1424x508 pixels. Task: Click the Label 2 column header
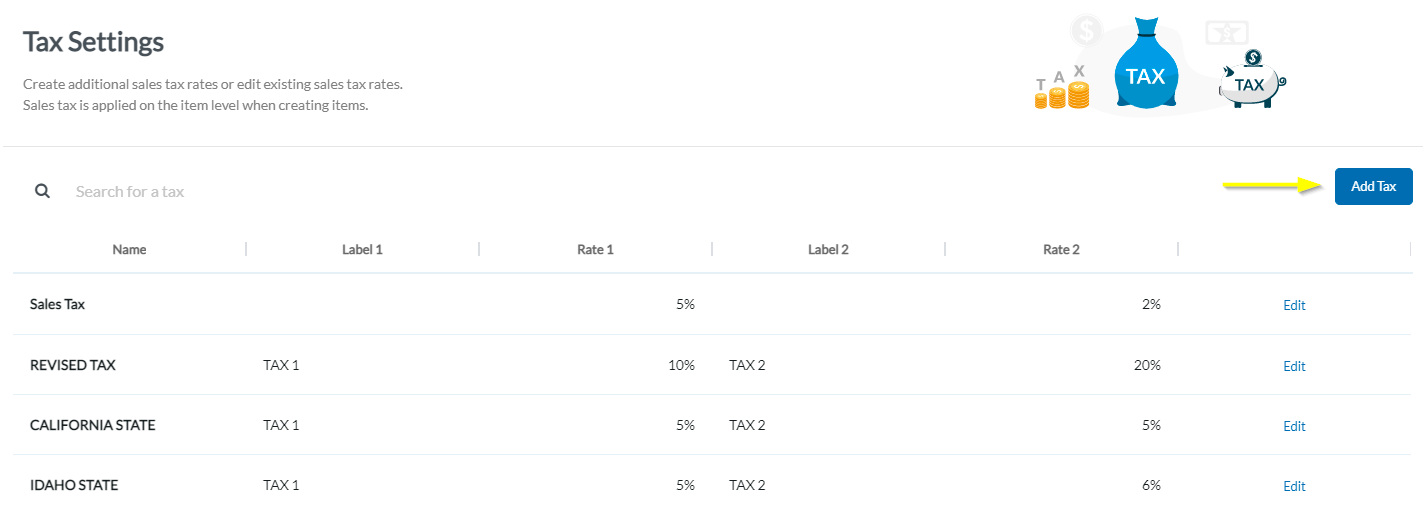tap(828, 249)
